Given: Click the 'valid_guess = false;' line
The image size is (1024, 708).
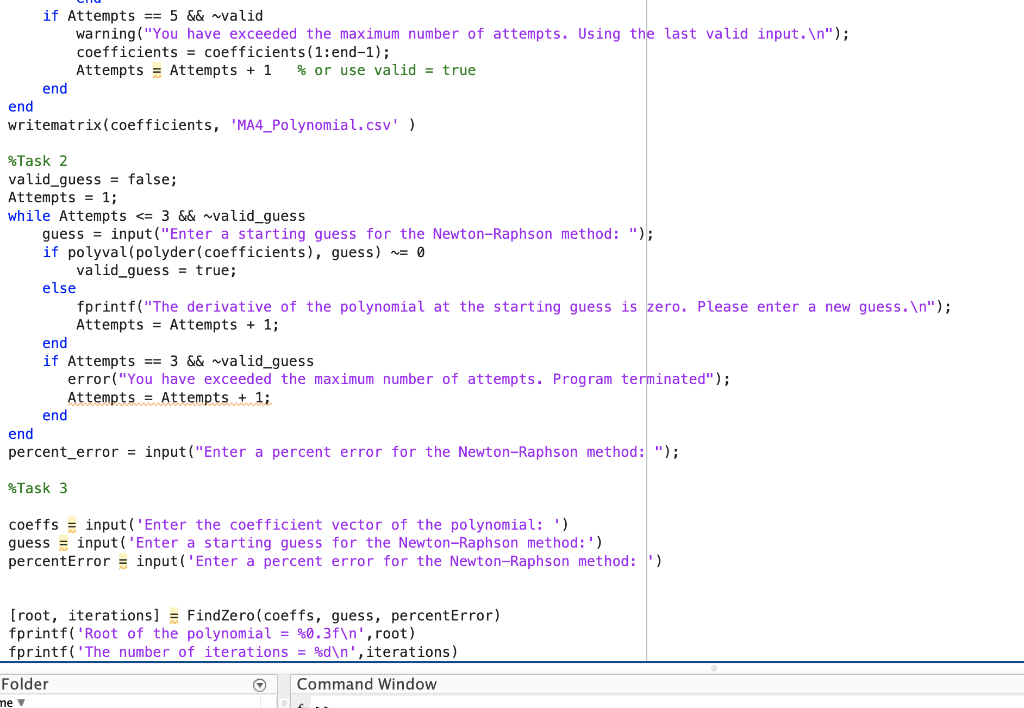Looking at the screenshot, I should [x=92, y=179].
